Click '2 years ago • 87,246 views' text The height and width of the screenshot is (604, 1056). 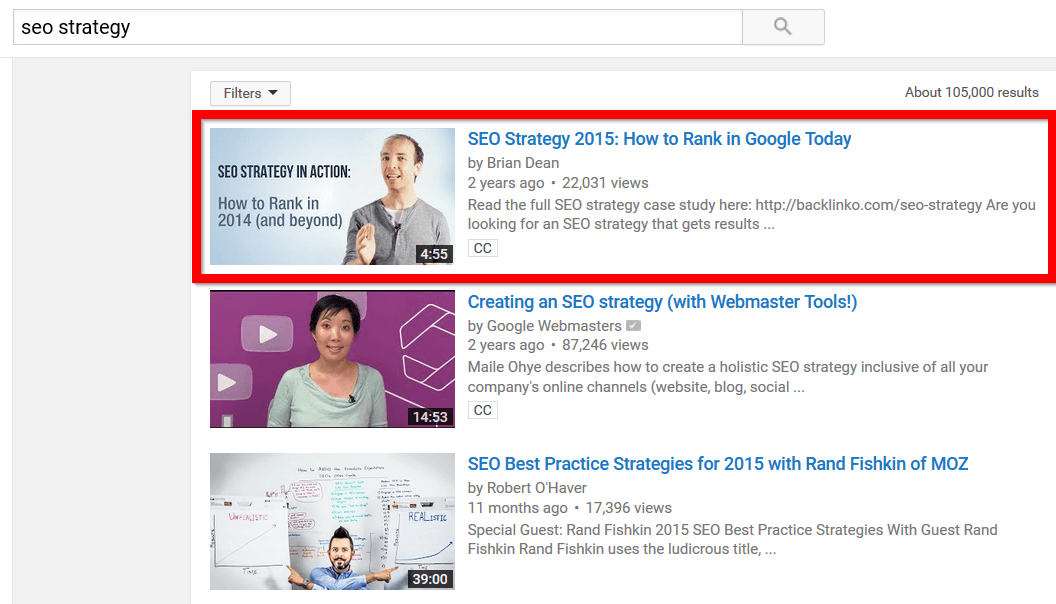coord(558,345)
